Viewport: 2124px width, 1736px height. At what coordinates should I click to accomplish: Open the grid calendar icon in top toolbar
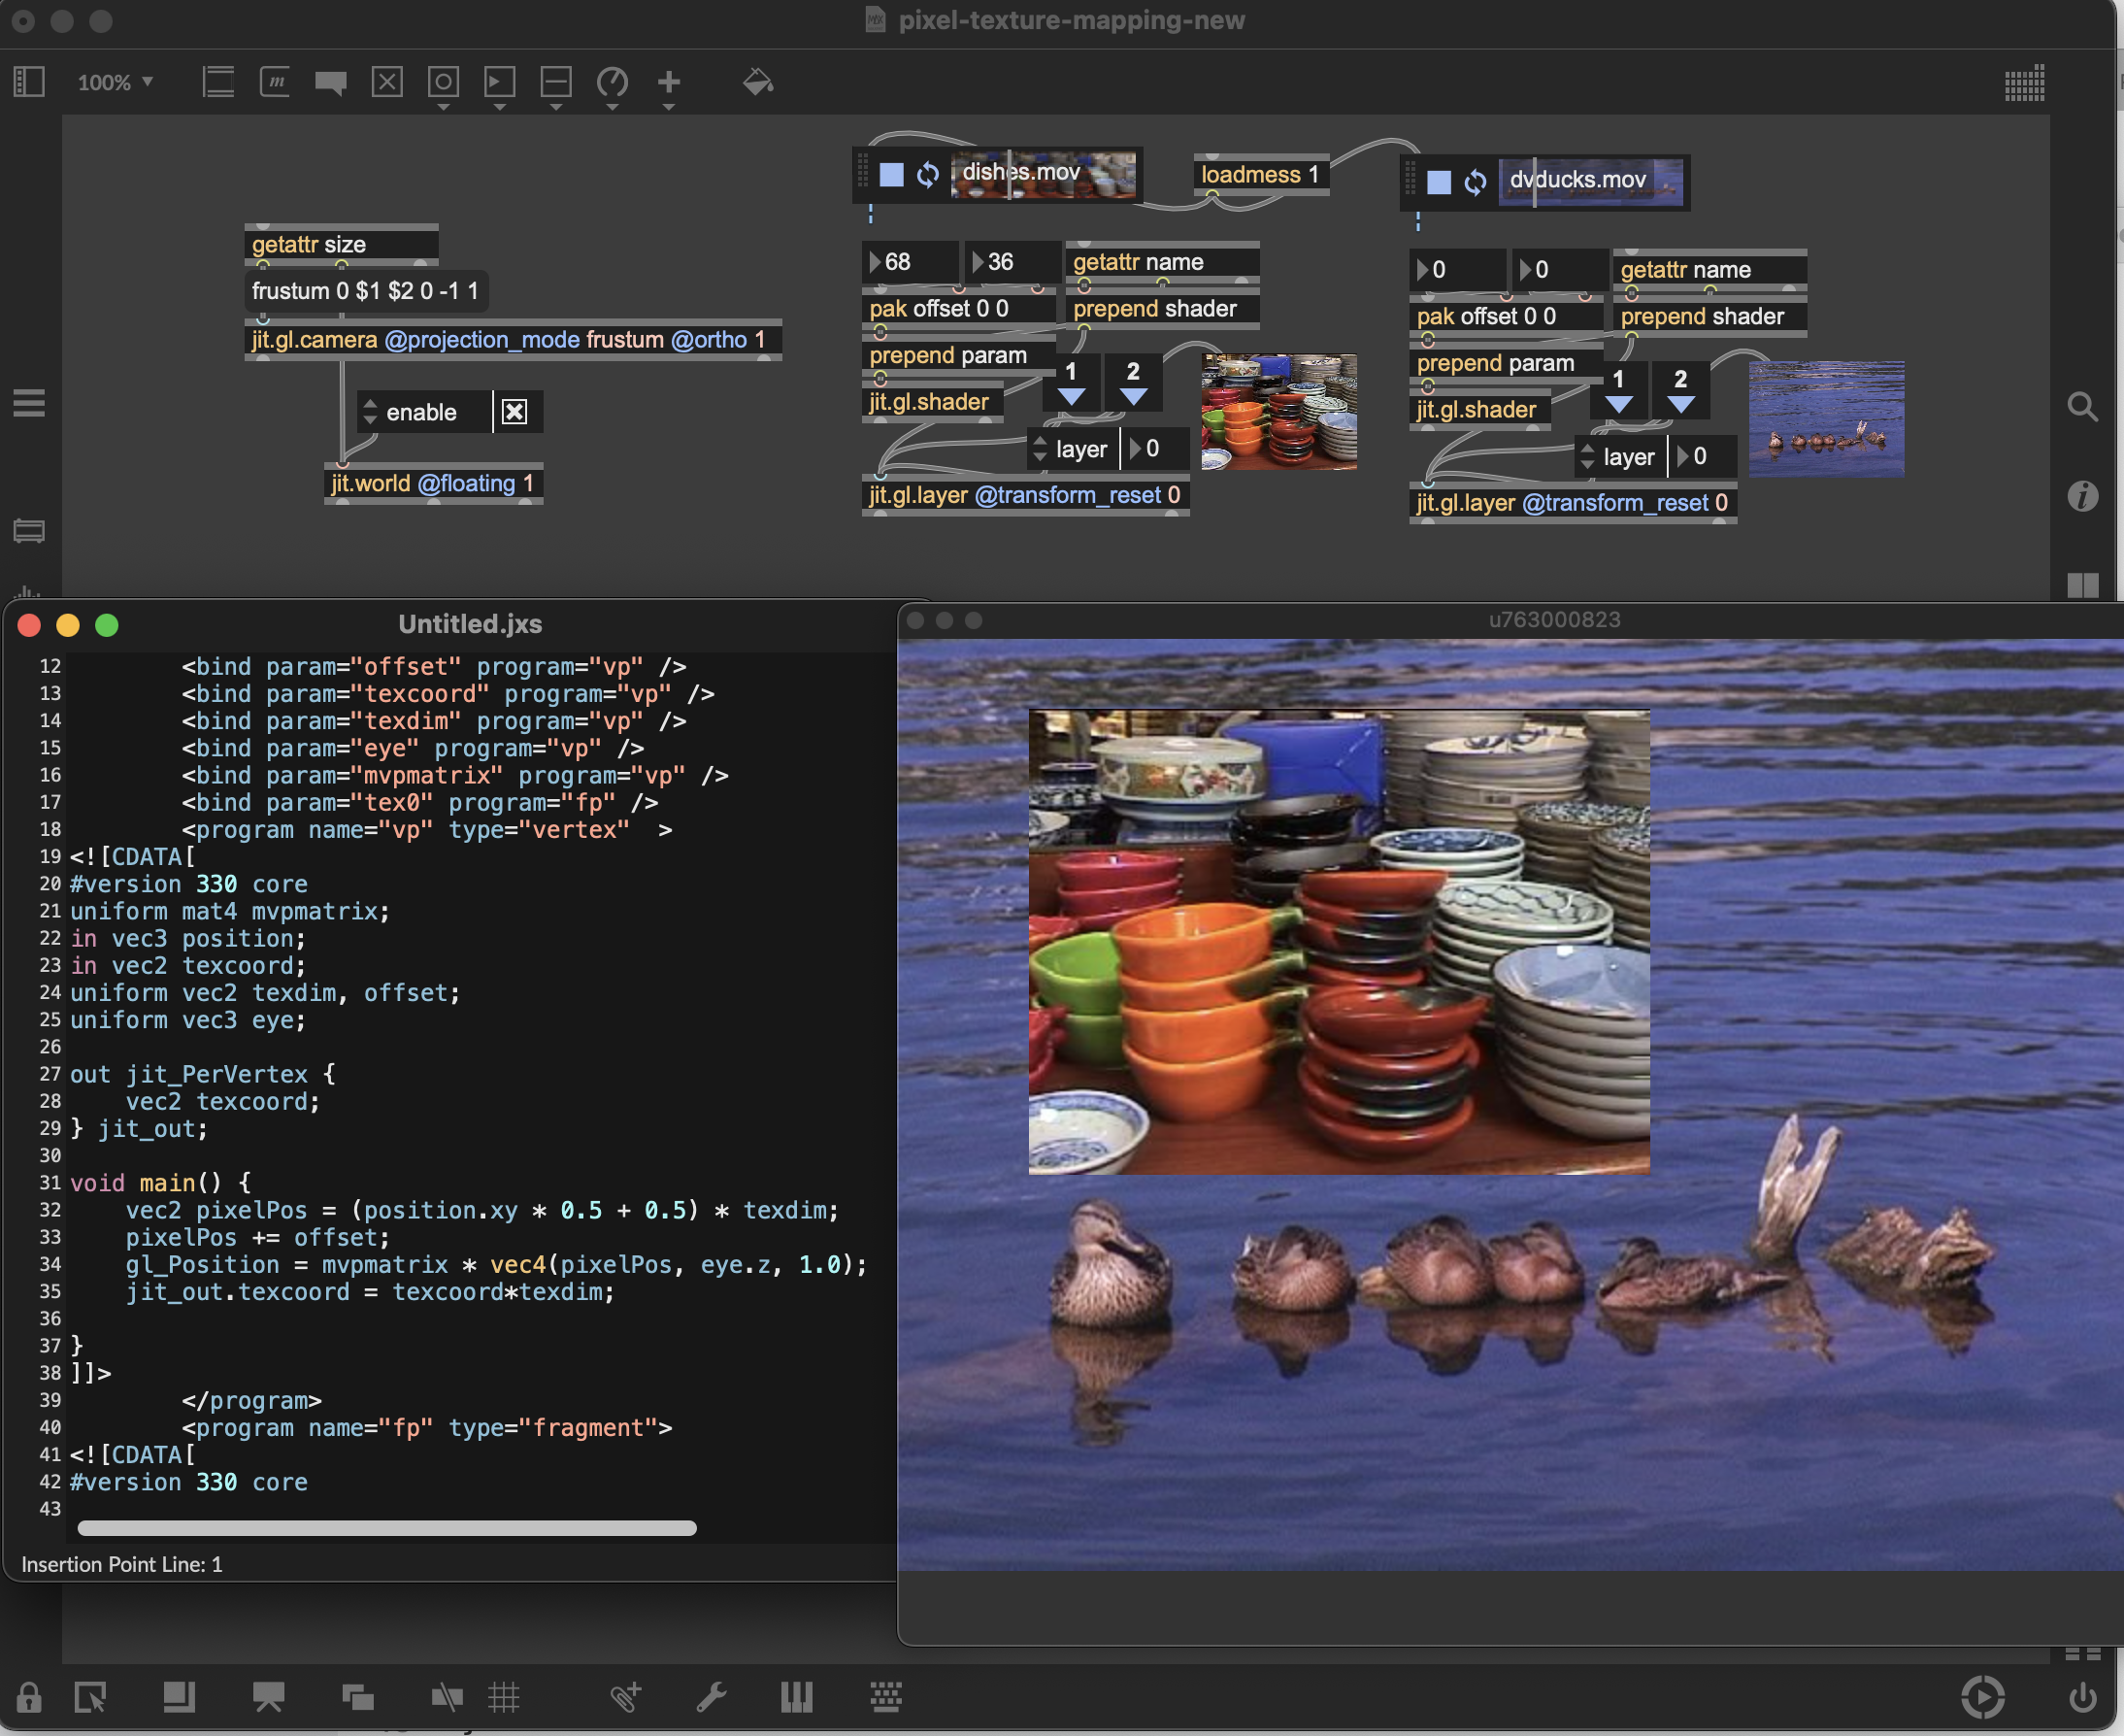click(x=2023, y=84)
